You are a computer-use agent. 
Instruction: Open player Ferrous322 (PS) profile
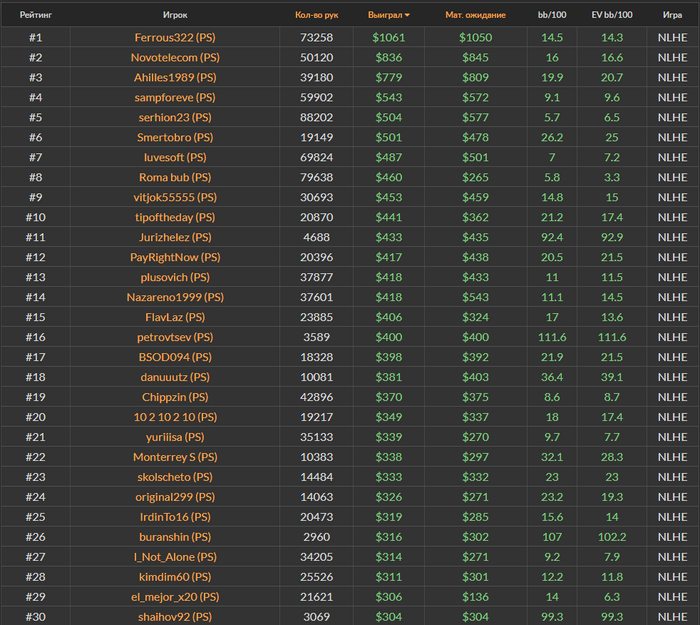pyautogui.click(x=175, y=37)
